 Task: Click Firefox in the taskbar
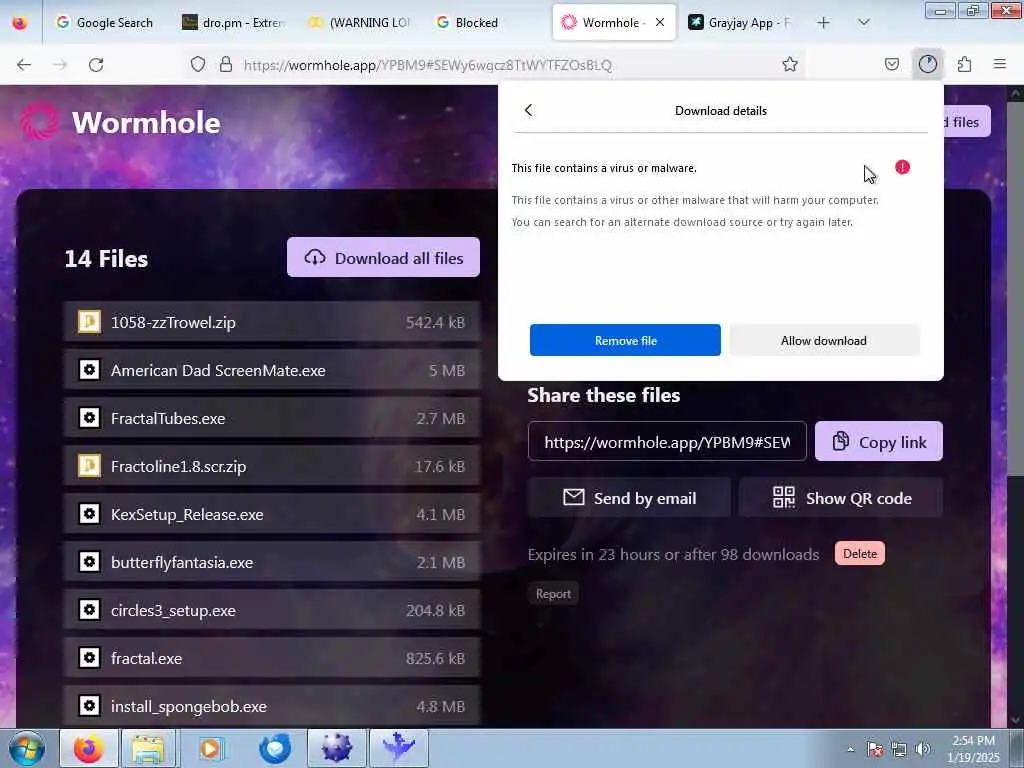click(x=88, y=748)
